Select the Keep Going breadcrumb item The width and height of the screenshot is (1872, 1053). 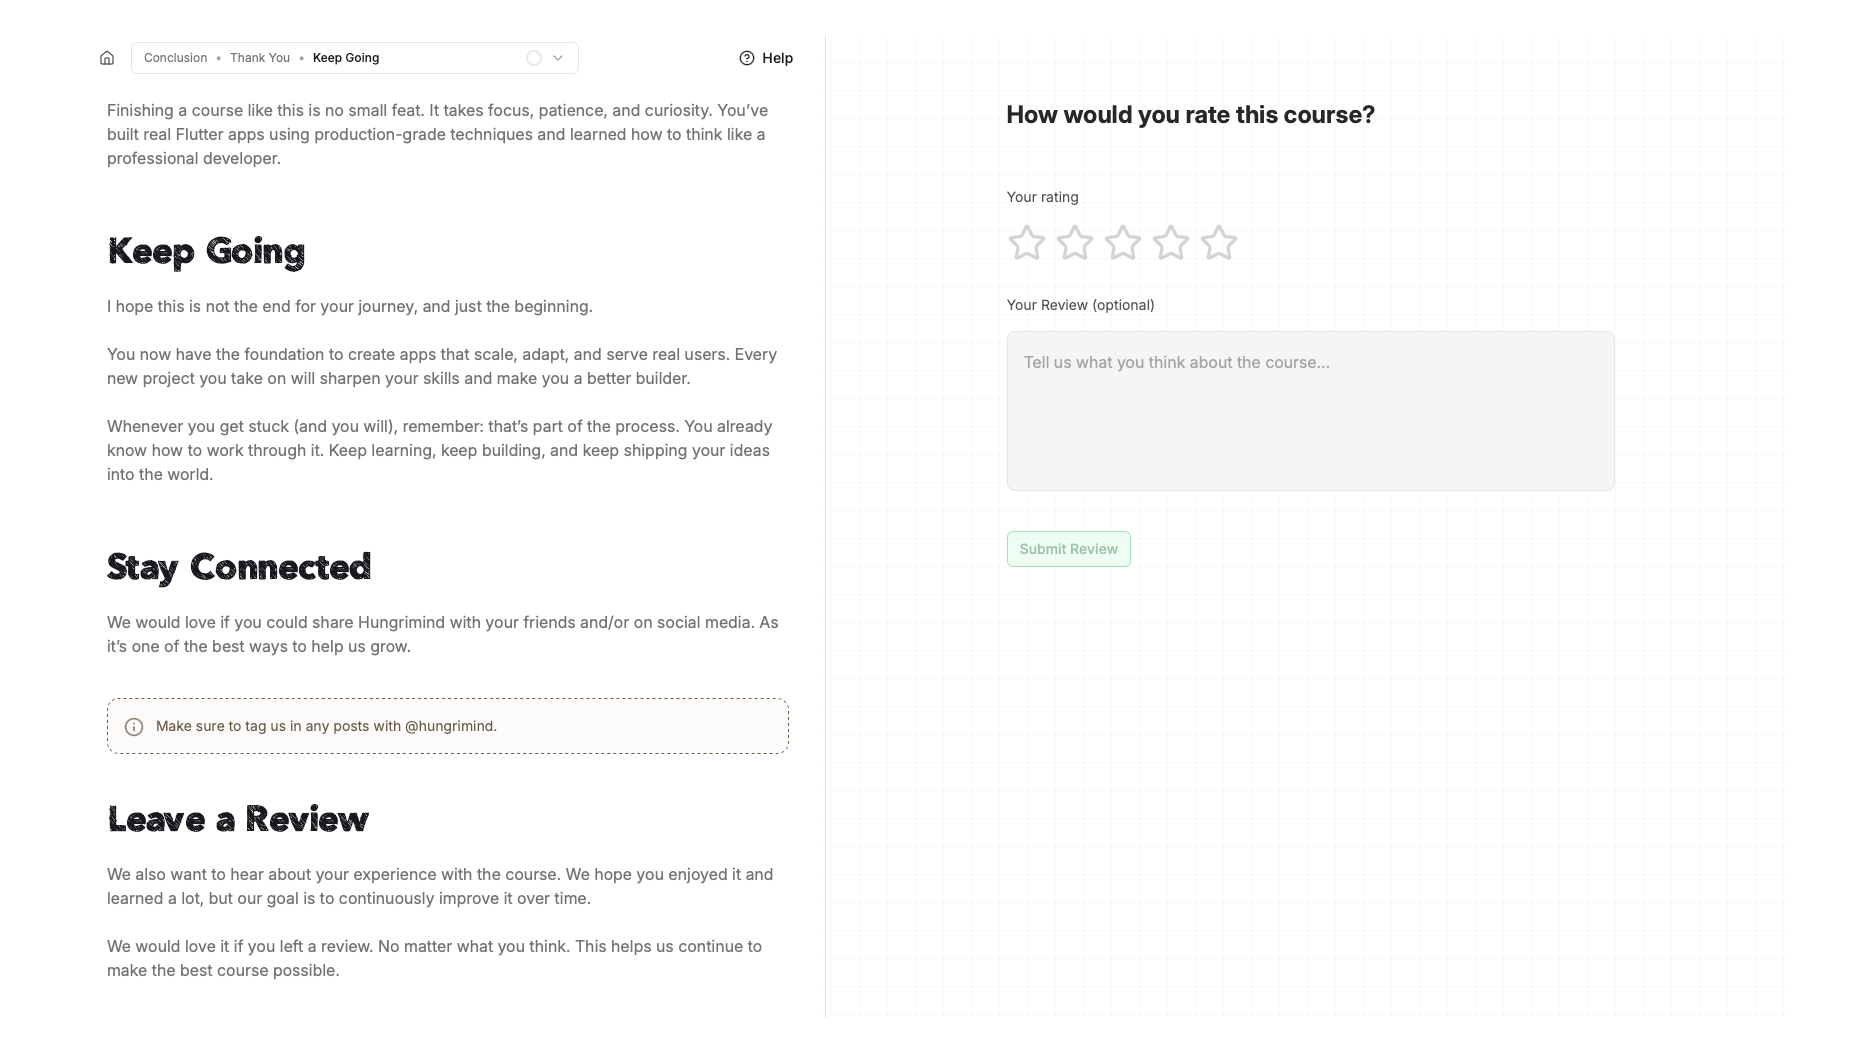pos(345,57)
